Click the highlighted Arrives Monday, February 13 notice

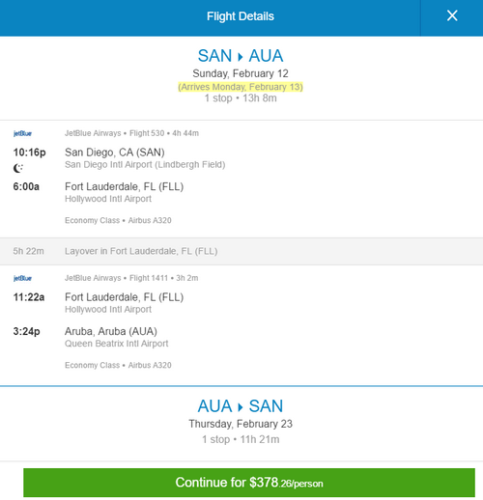click(240, 87)
